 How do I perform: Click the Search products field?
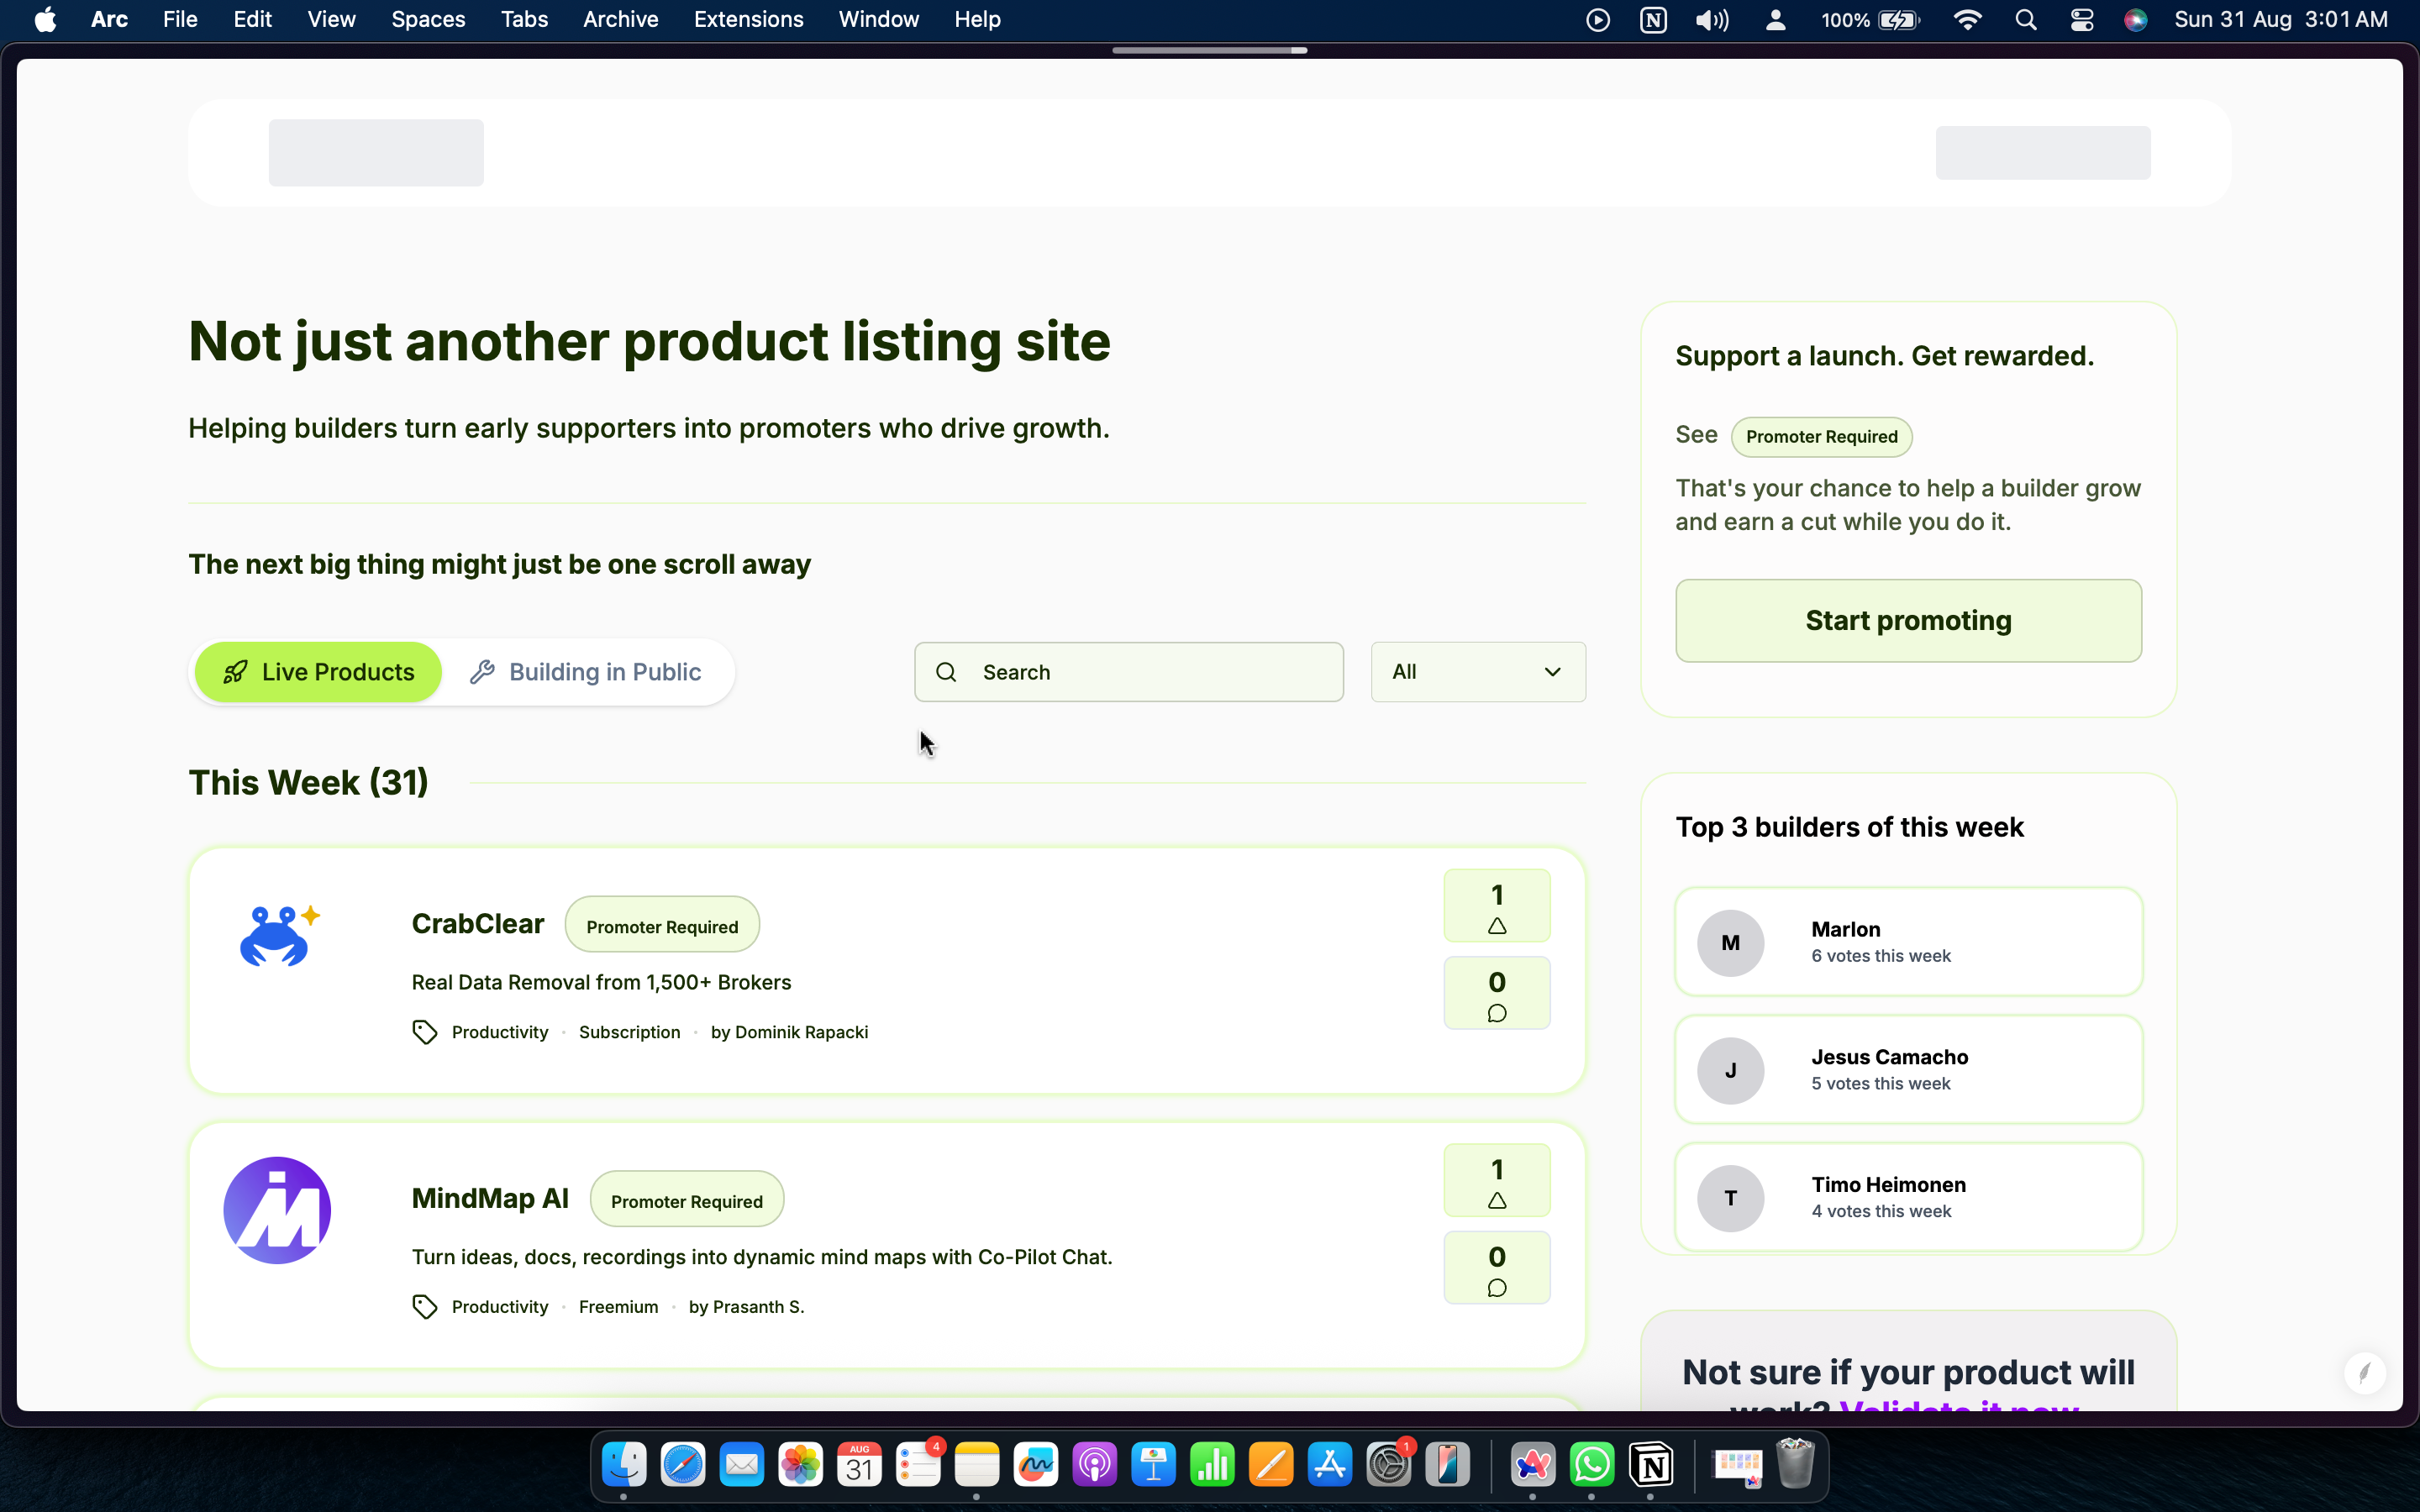pyautogui.click(x=1128, y=672)
